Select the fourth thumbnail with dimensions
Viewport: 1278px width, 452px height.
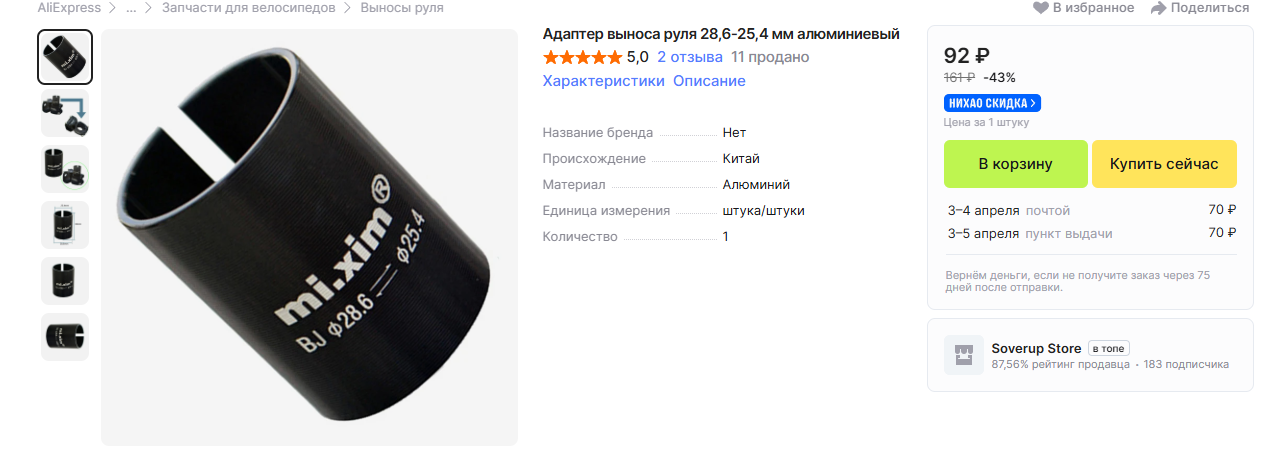click(x=65, y=225)
